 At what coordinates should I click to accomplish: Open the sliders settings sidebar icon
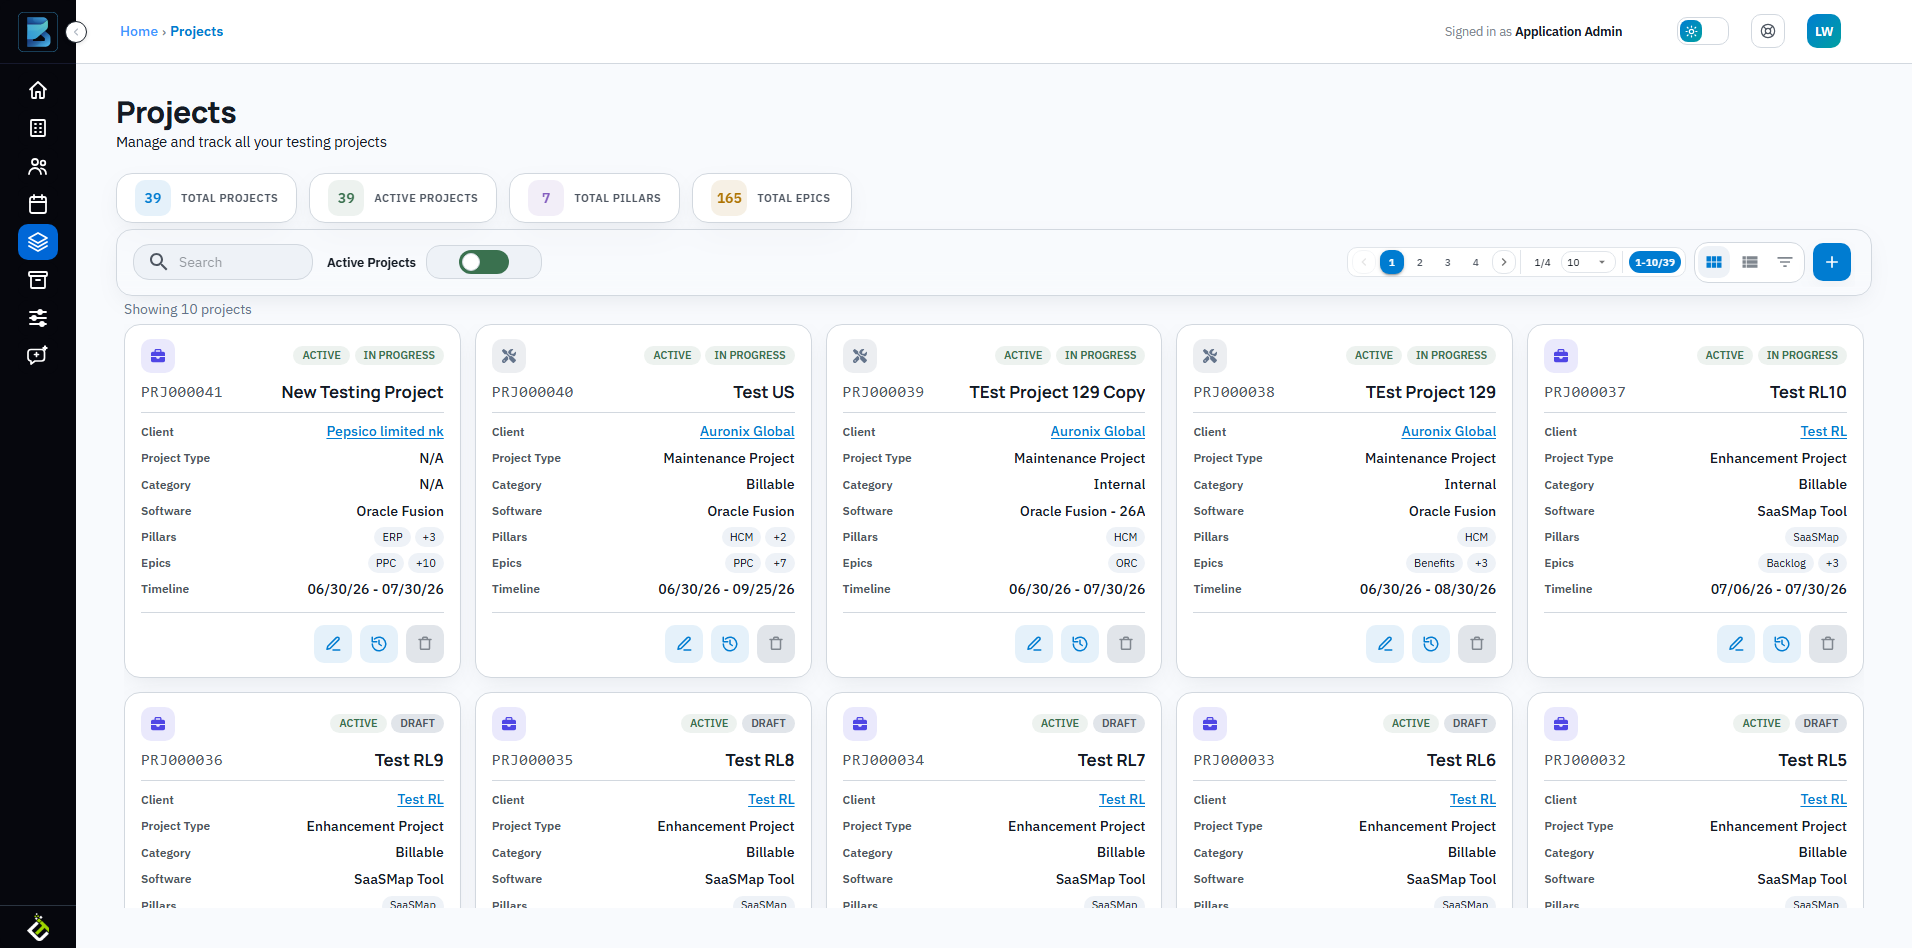[x=38, y=318]
